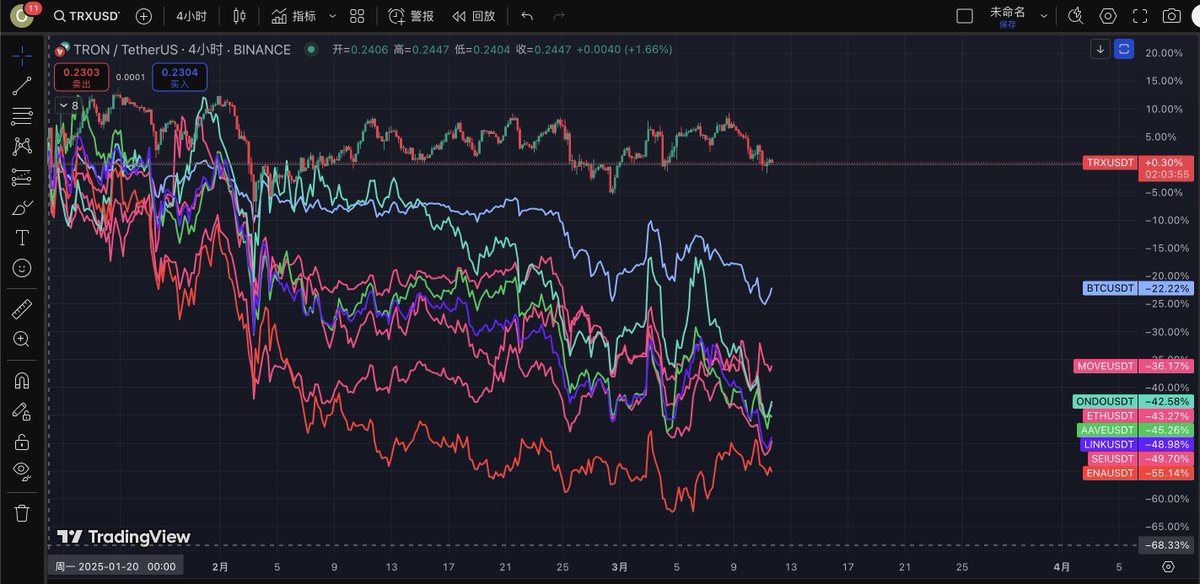Select the AAVEUSDT price scale label

[1107, 430]
